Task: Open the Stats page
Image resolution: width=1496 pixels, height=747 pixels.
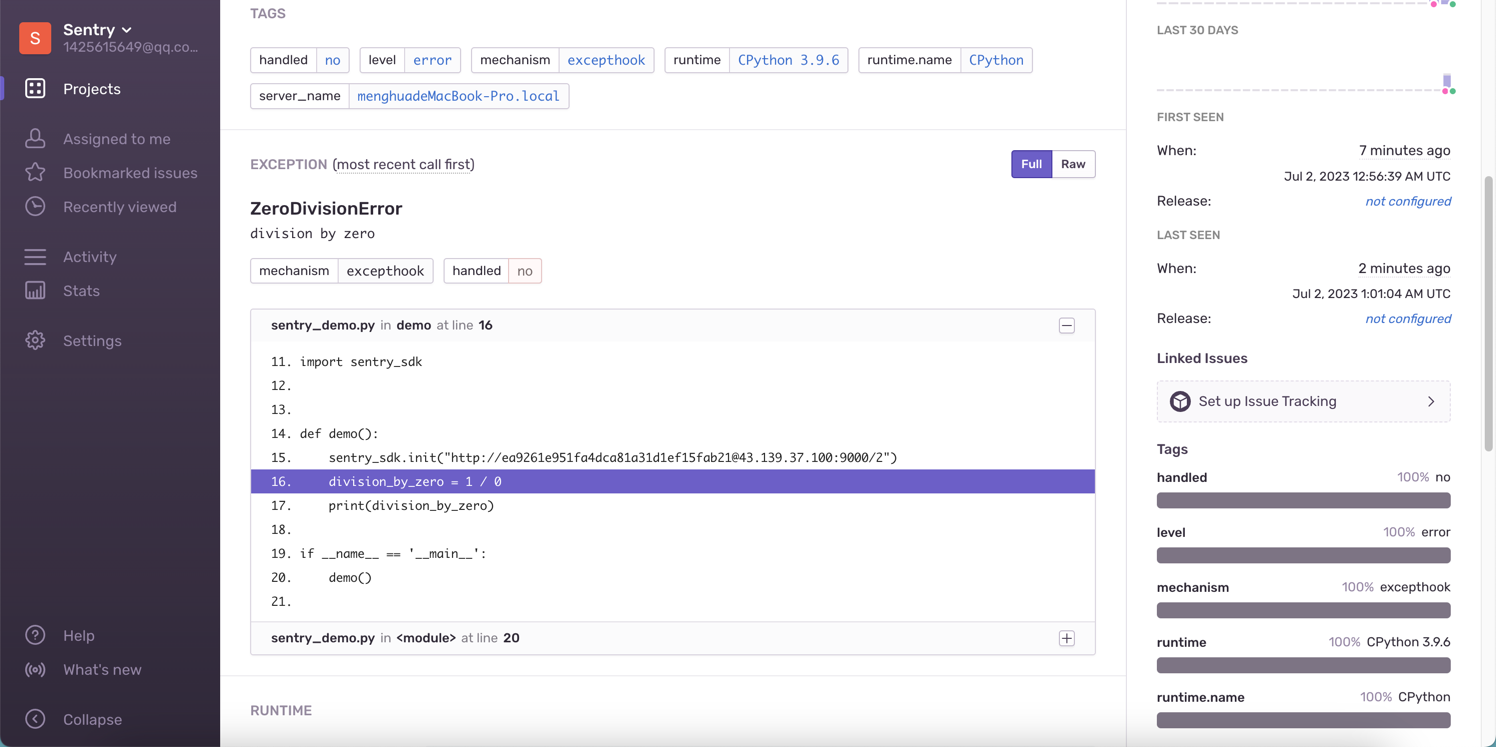Action: pos(81,291)
